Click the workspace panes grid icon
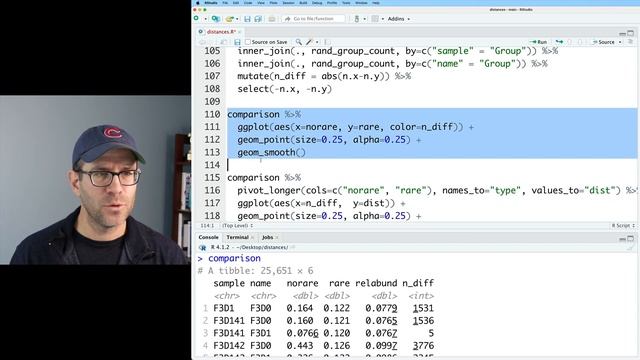Screen dimensions: 640x360 point(375,19)
